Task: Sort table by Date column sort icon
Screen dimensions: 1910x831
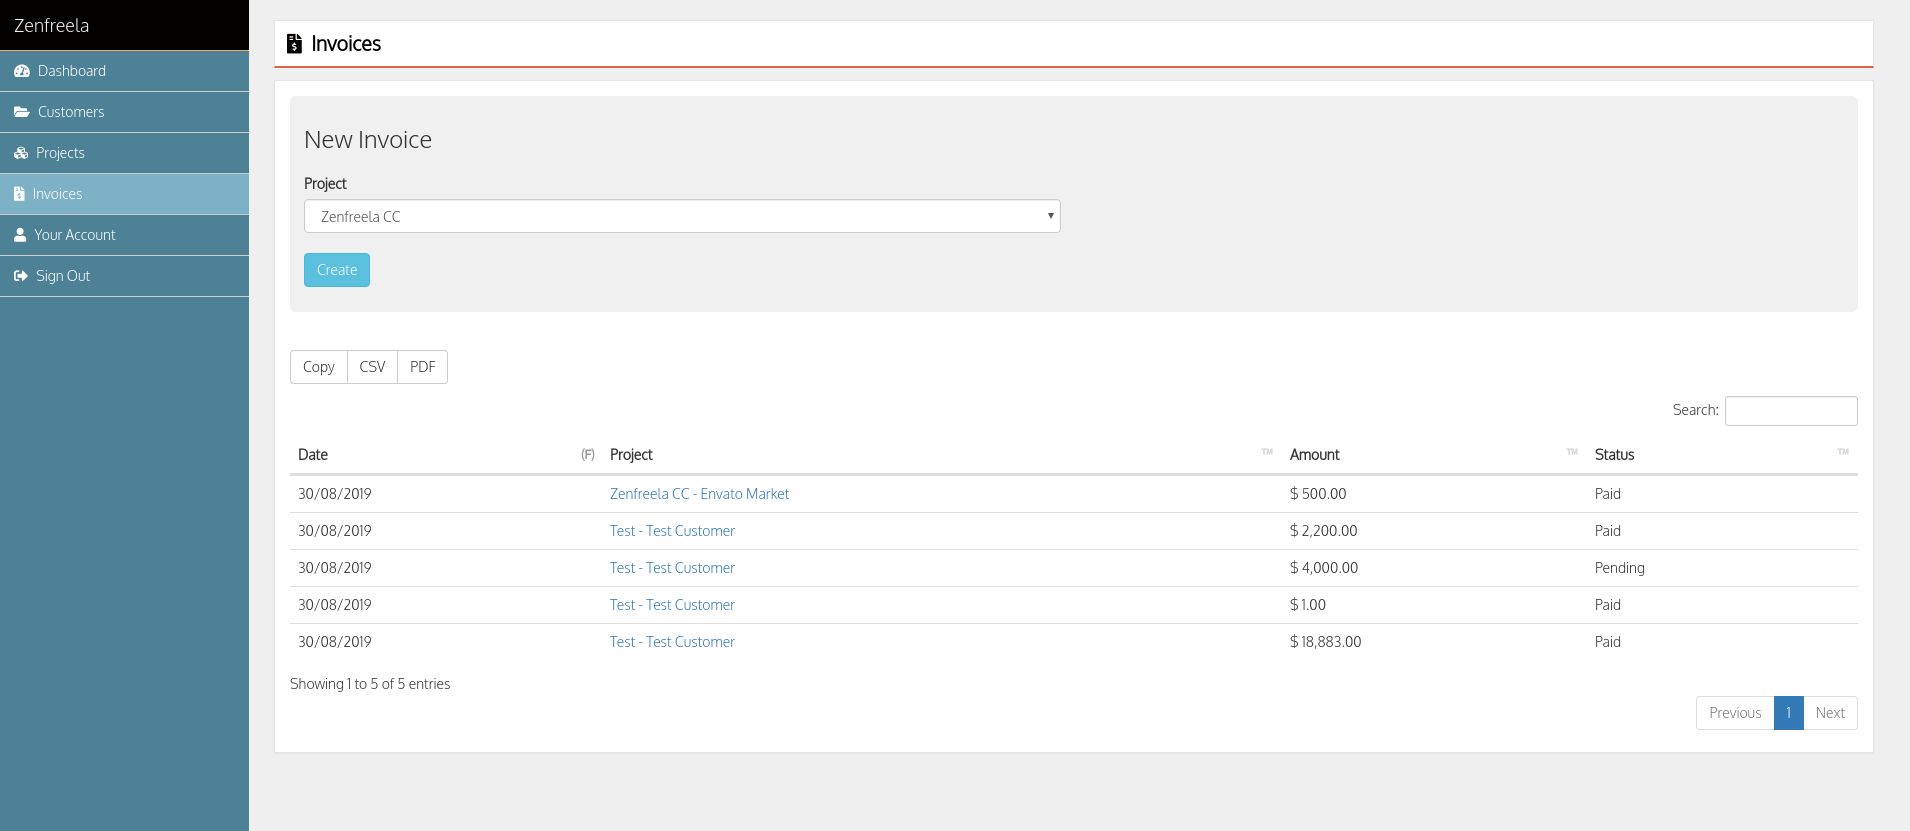Action: 587,454
